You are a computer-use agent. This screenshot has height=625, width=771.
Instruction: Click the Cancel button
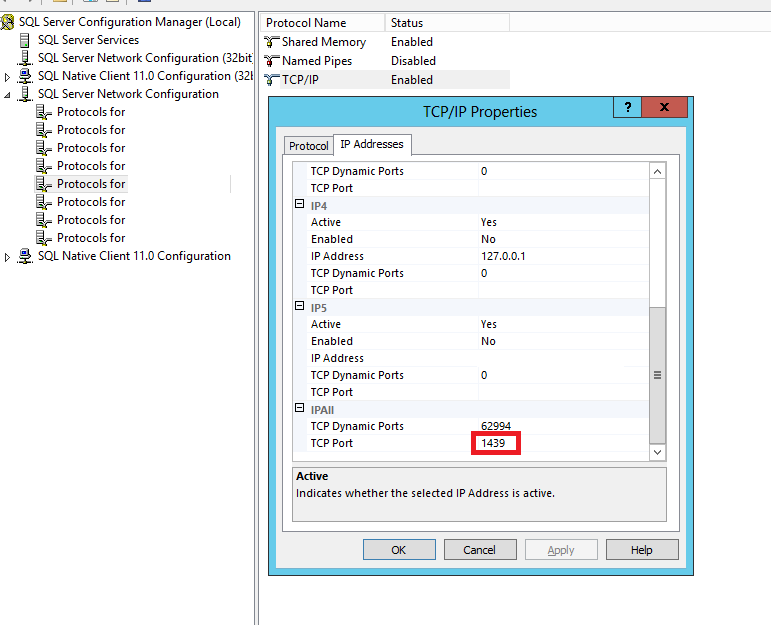[x=480, y=550]
